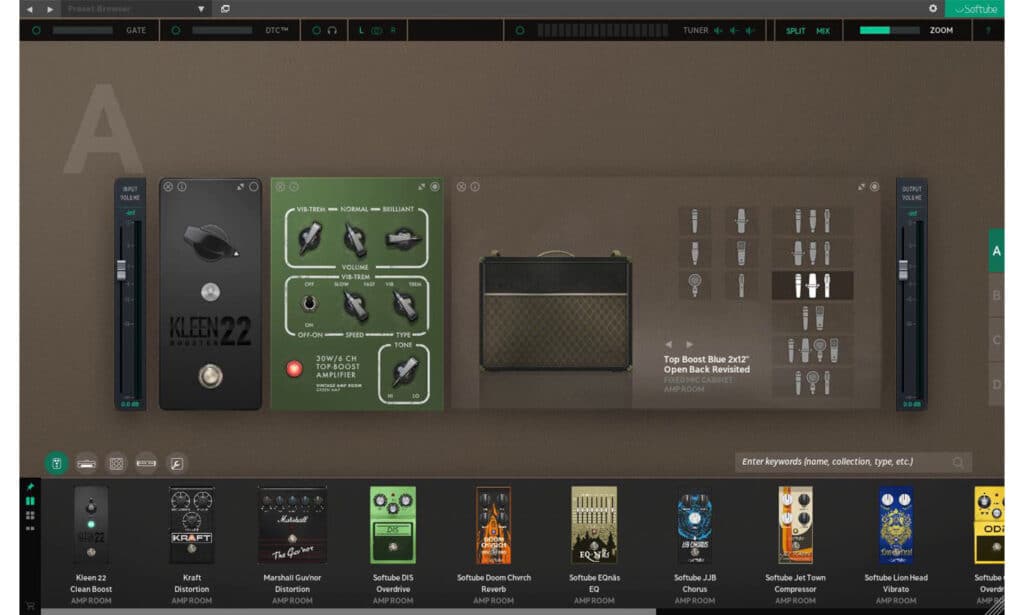
Task: Focus the keyword search field
Action: [854, 462]
